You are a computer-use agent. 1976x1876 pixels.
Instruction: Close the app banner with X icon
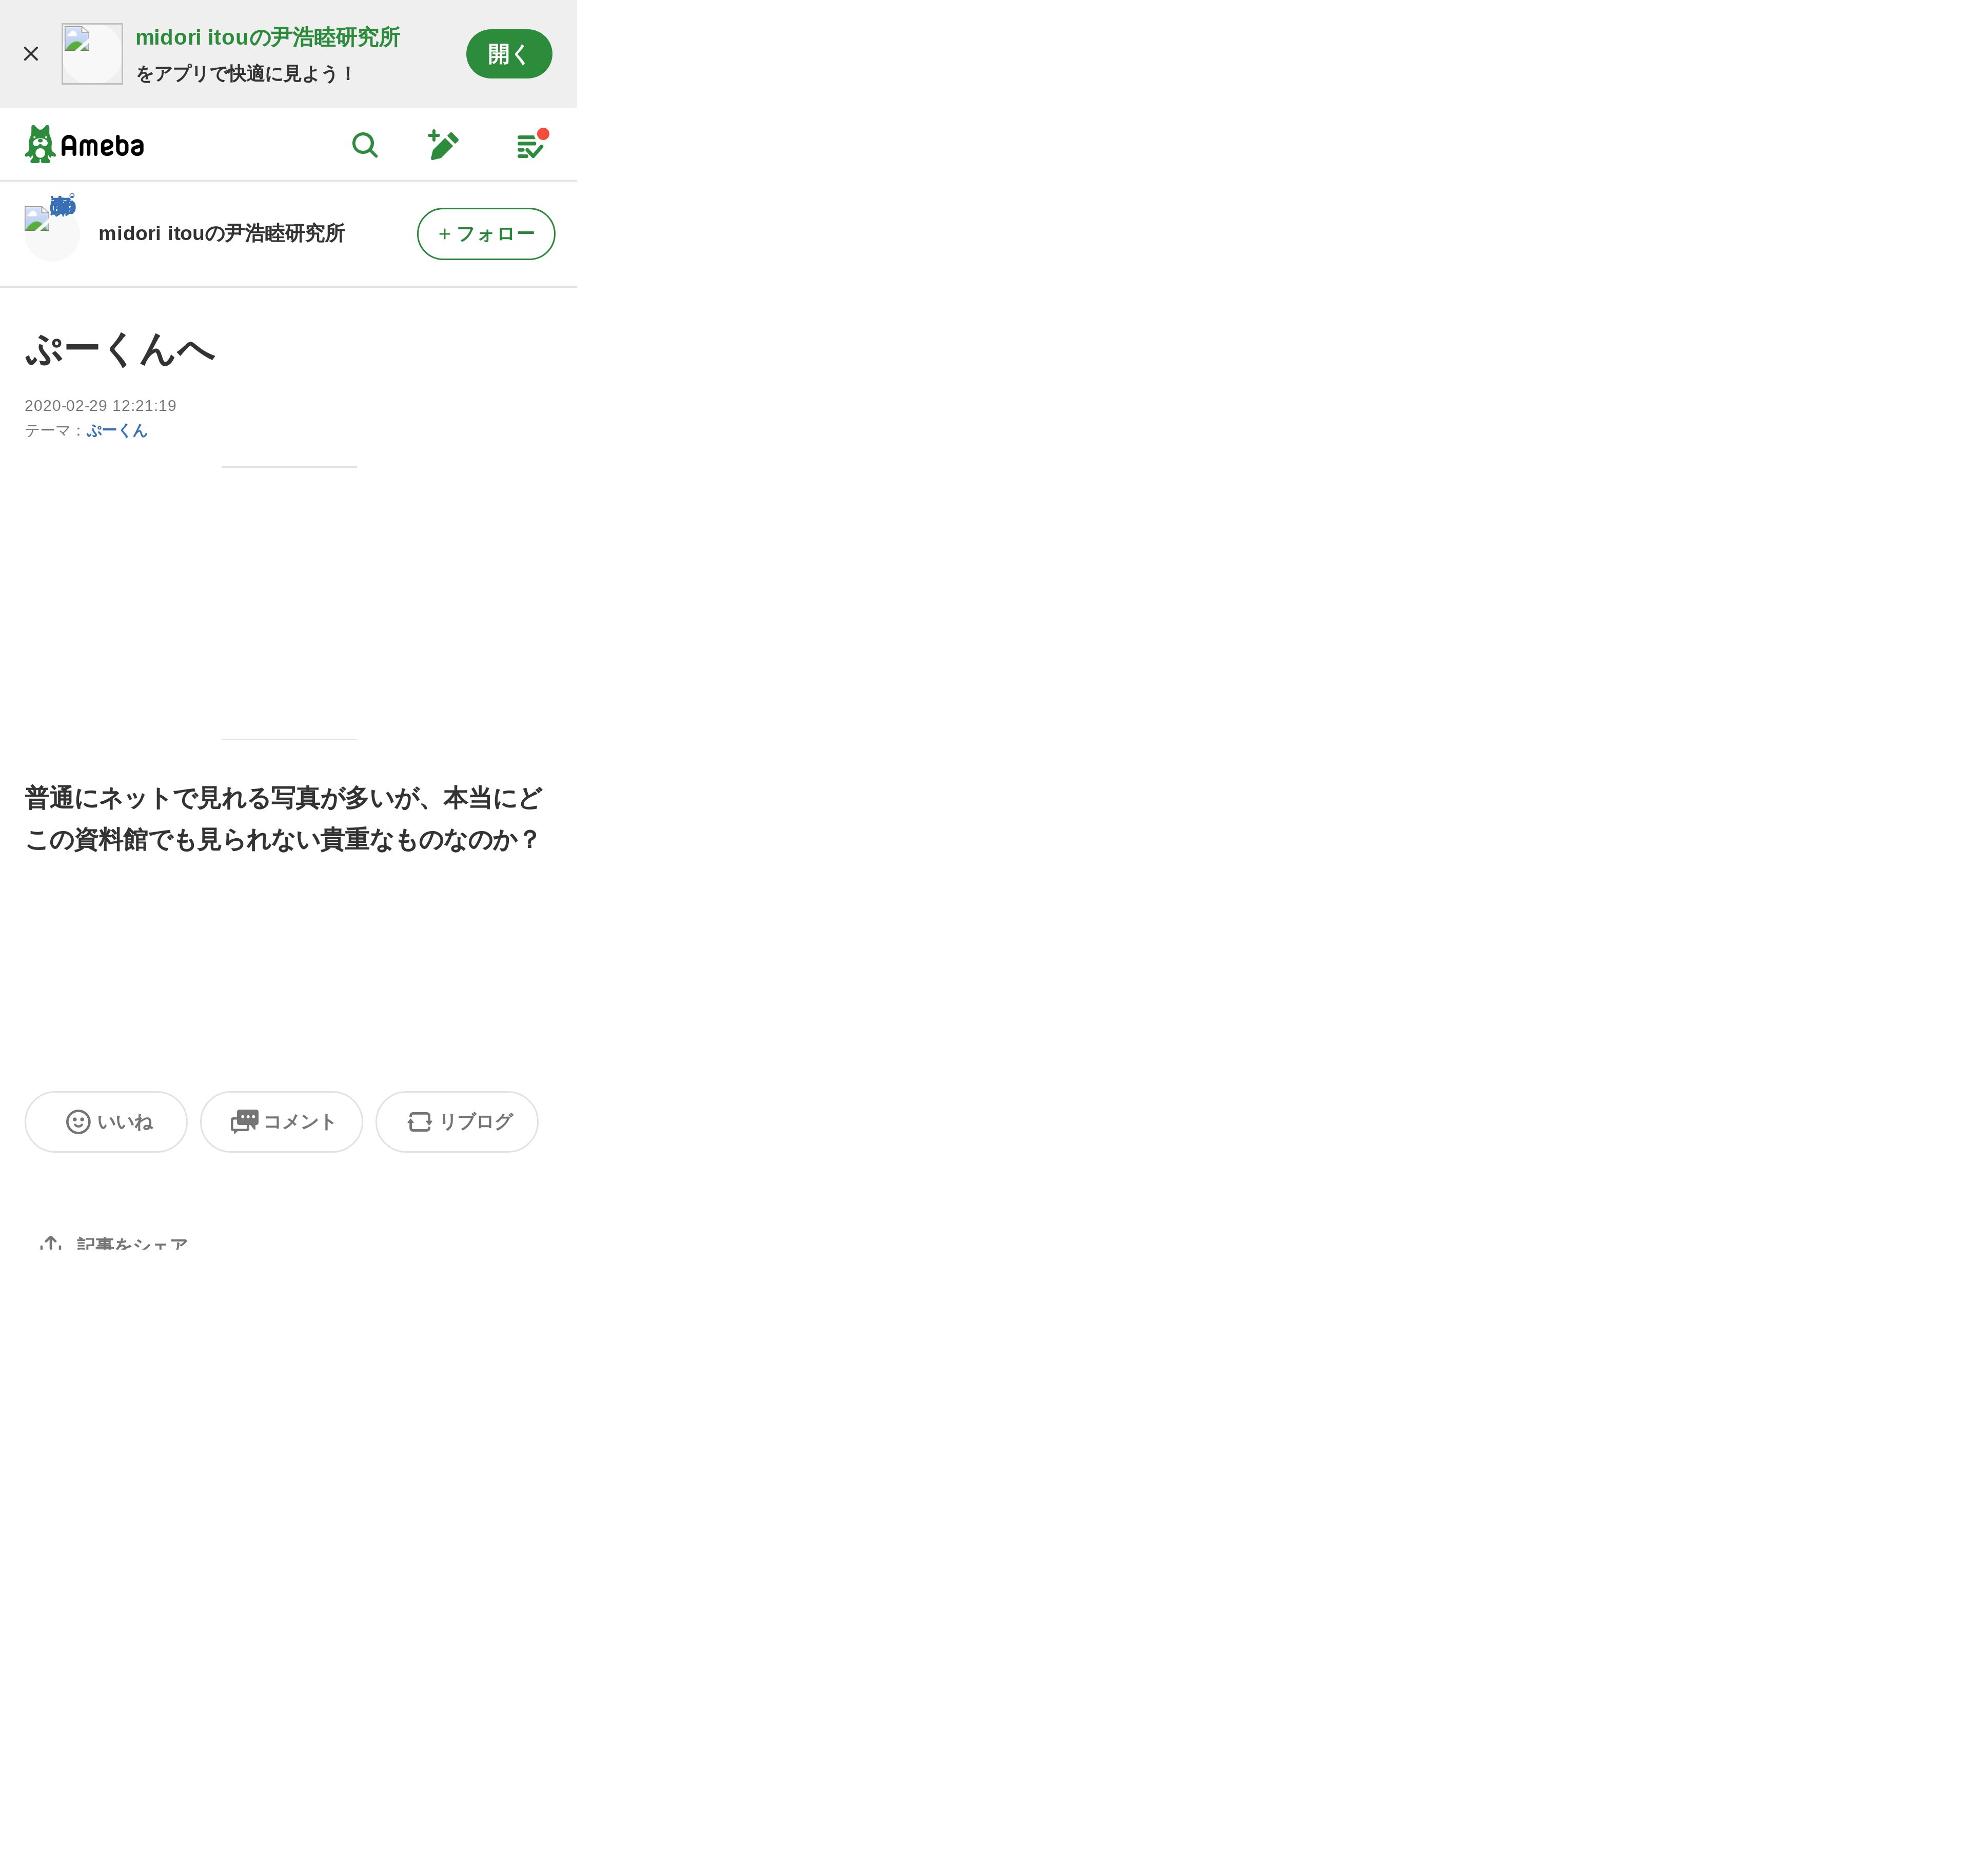pyautogui.click(x=31, y=54)
